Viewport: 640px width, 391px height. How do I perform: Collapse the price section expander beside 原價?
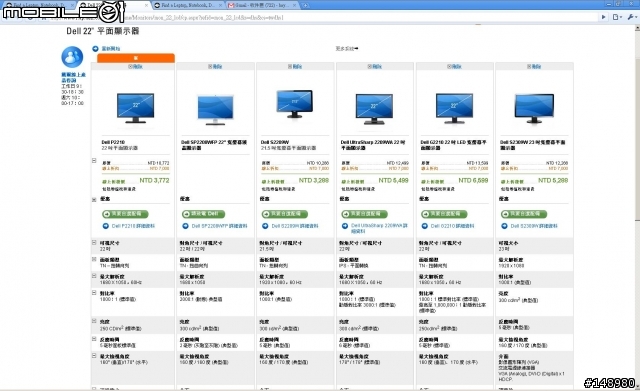pos(94,161)
